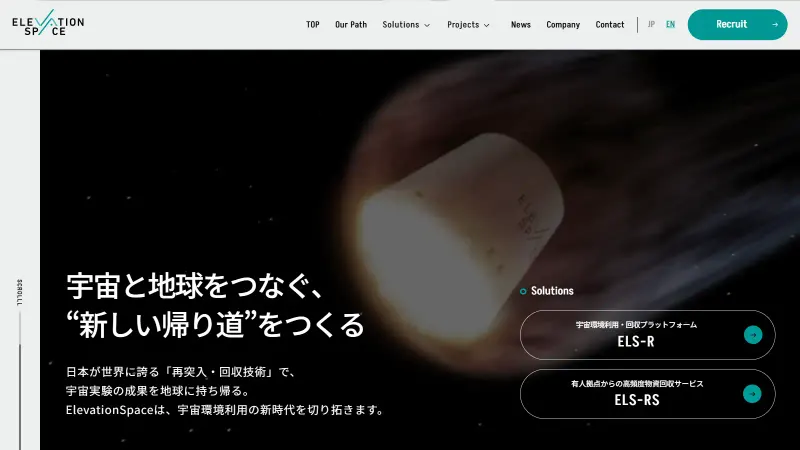Switch language to EN
Screen dimensions: 800x450
click(x=670, y=24)
